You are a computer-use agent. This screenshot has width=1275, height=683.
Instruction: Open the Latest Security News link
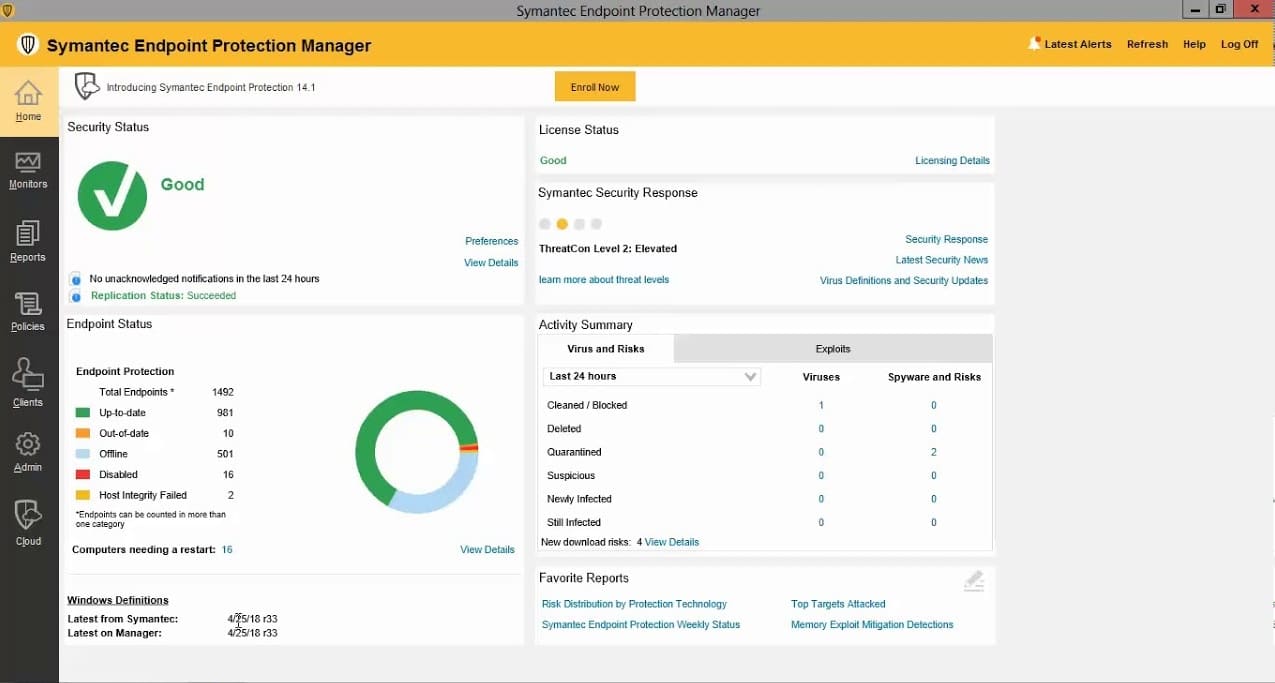pos(941,260)
